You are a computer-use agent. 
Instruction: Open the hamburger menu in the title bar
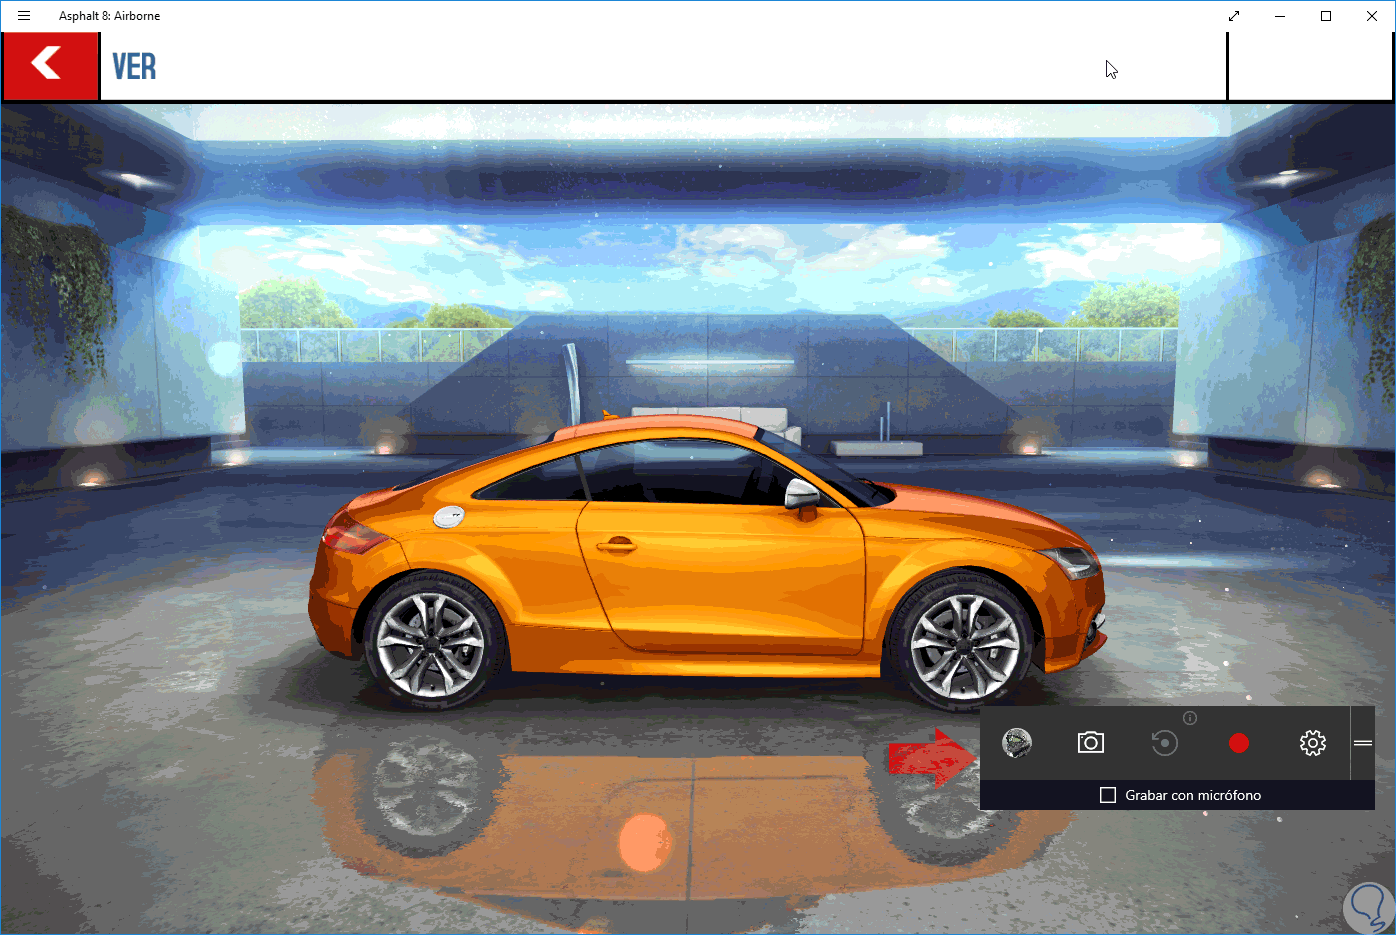pyautogui.click(x=24, y=16)
